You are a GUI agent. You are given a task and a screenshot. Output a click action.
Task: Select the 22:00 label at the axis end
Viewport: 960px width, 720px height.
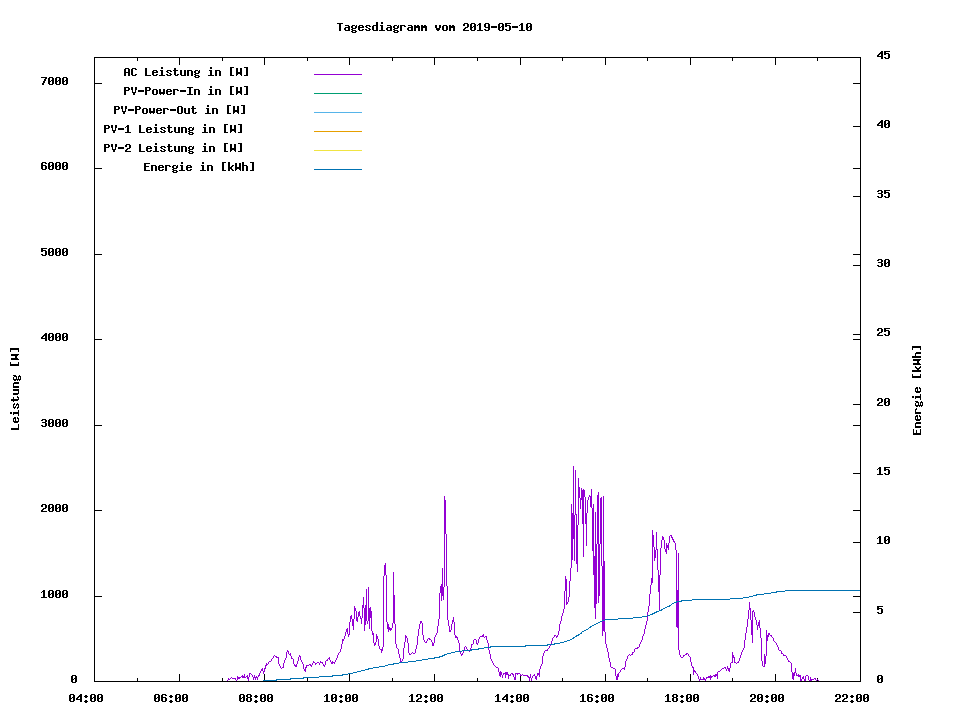[852, 698]
